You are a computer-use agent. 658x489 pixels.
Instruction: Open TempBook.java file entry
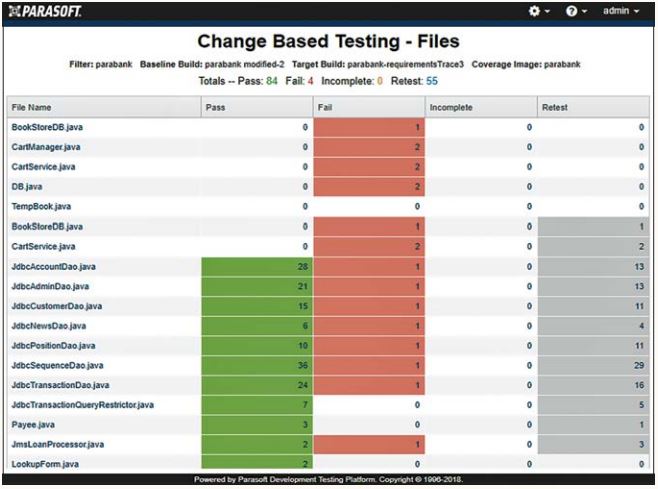39,206
